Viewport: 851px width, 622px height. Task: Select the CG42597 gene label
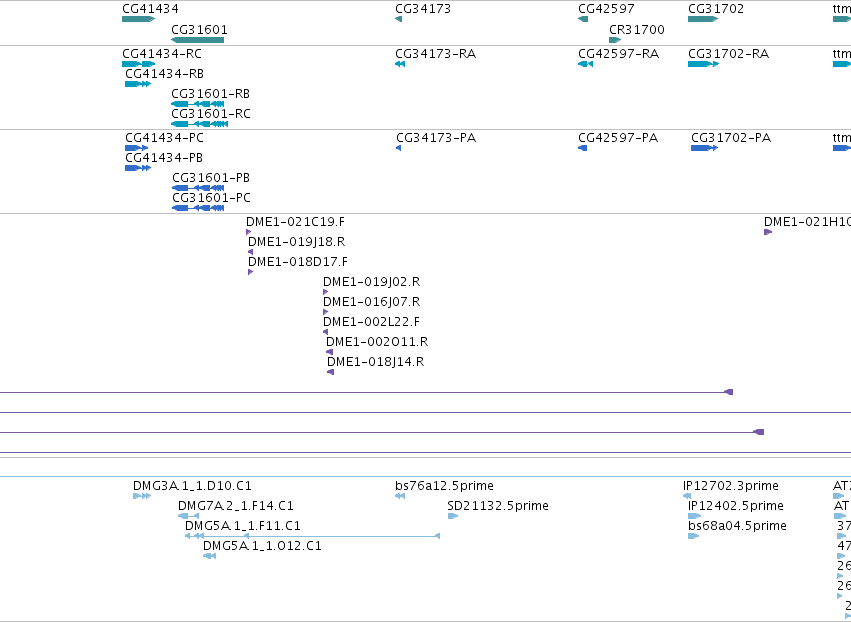606,9
